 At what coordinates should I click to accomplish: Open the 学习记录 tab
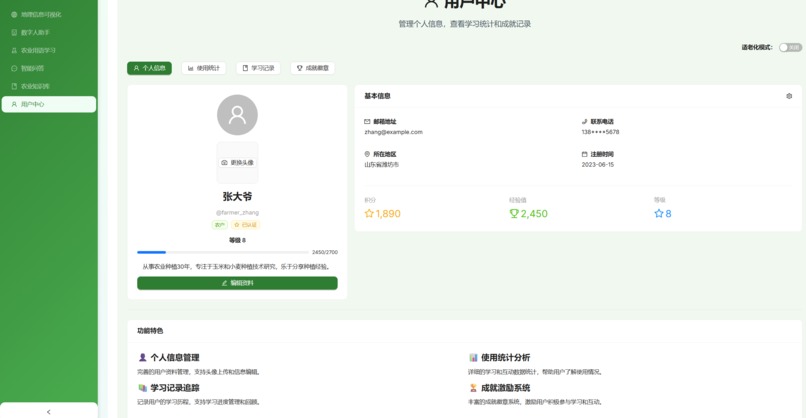259,68
